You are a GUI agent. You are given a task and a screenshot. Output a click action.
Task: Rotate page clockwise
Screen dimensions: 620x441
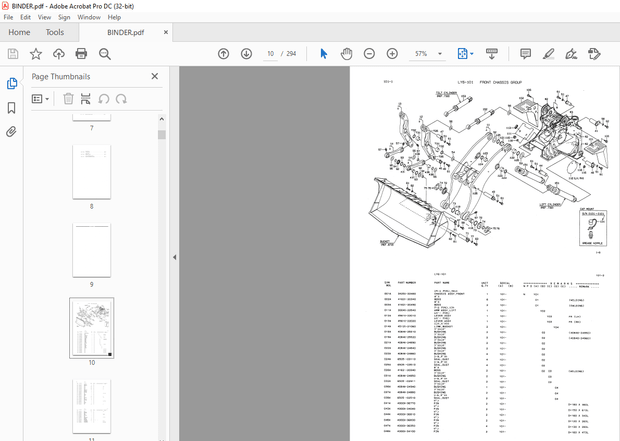point(121,99)
